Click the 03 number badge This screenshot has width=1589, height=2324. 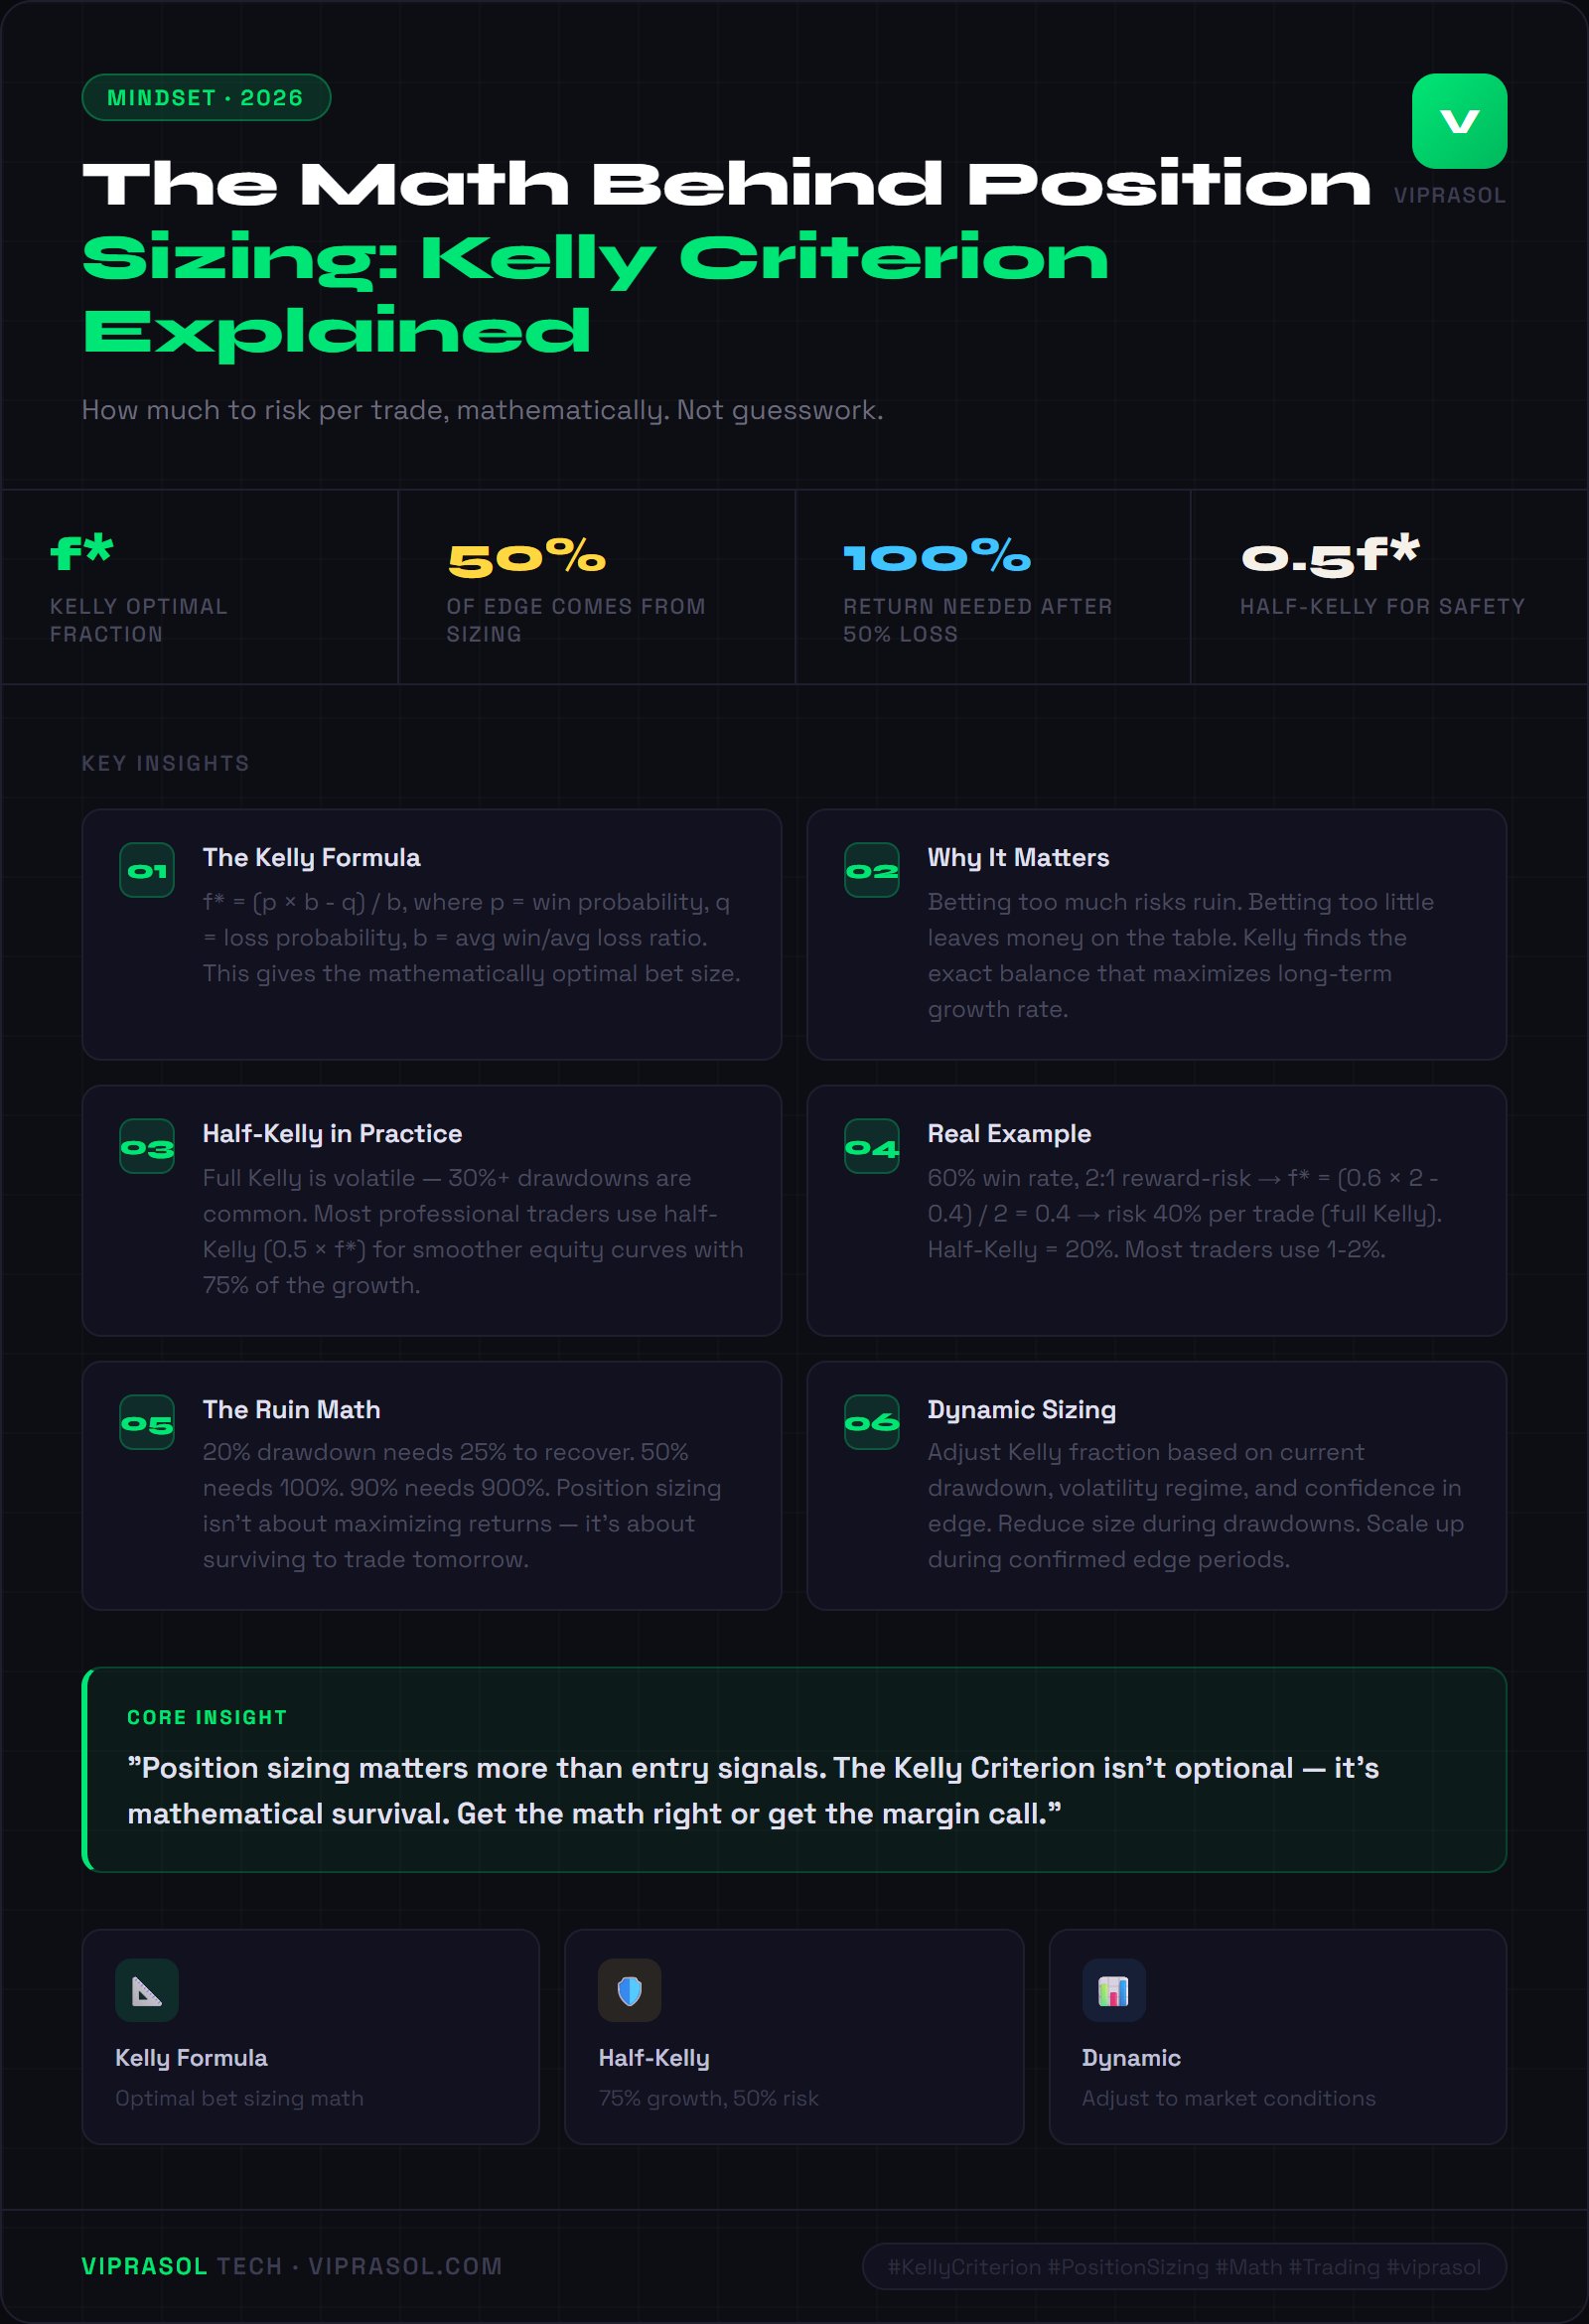pyautogui.click(x=147, y=1146)
